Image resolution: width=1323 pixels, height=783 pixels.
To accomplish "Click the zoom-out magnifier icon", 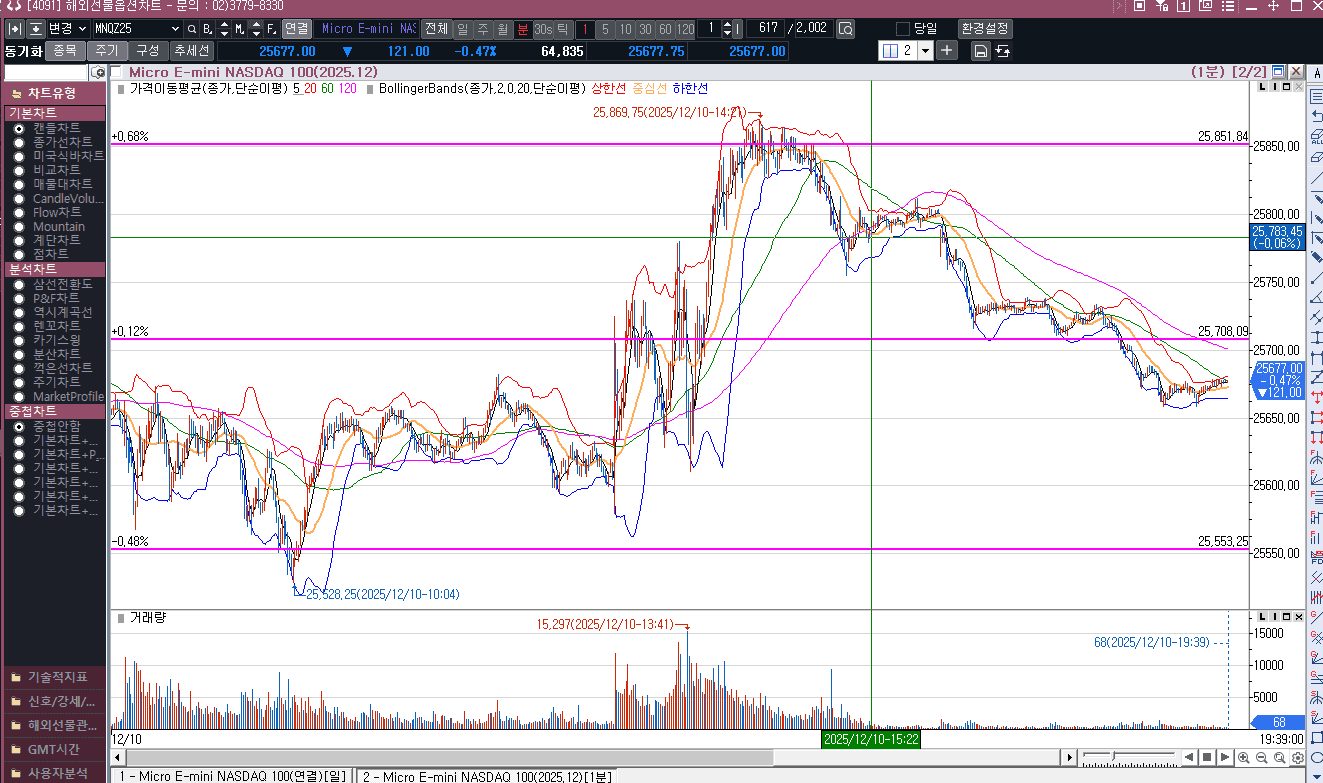I will click(1261, 758).
